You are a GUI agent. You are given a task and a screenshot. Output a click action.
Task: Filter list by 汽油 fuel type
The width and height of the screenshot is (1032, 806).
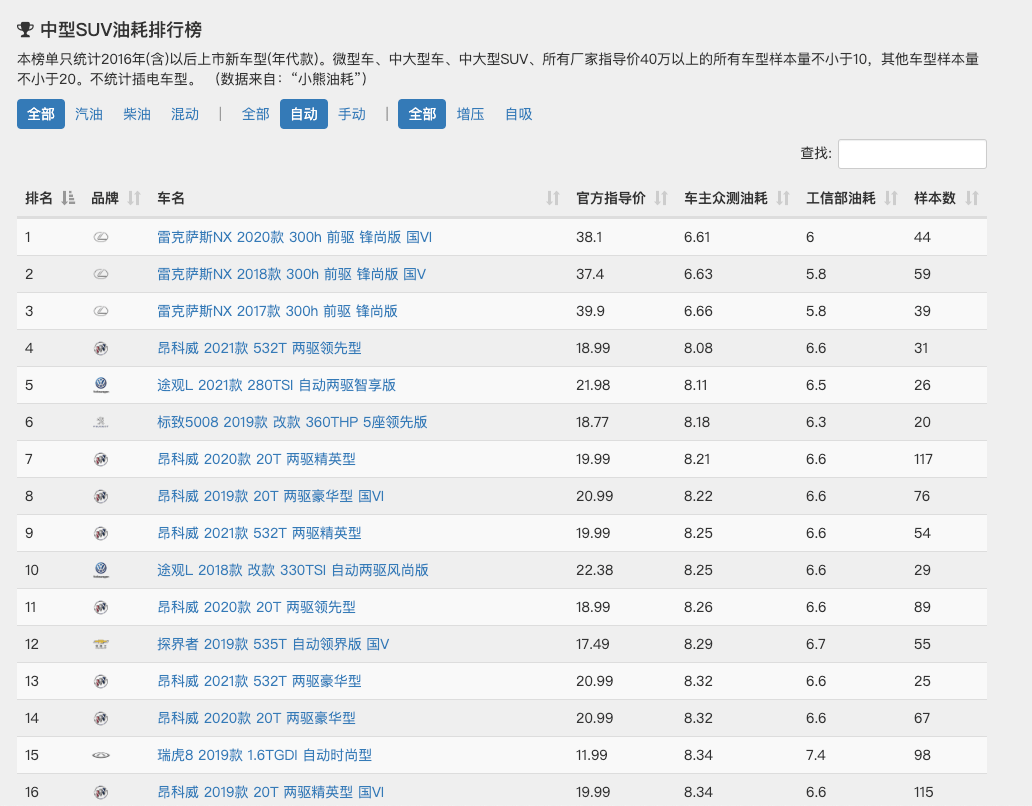[89, 114]
